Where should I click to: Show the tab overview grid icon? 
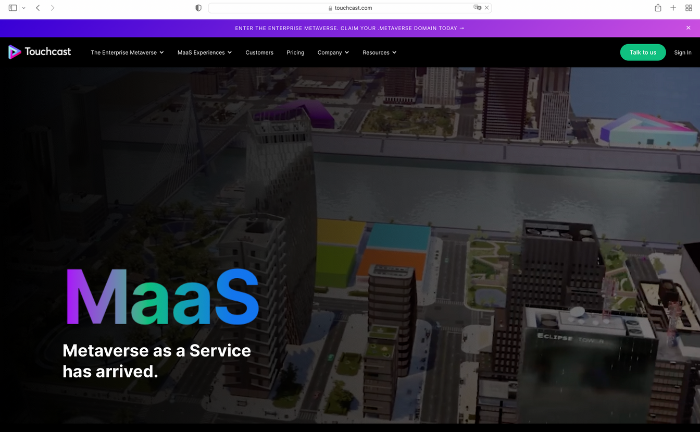pos(688,8)
